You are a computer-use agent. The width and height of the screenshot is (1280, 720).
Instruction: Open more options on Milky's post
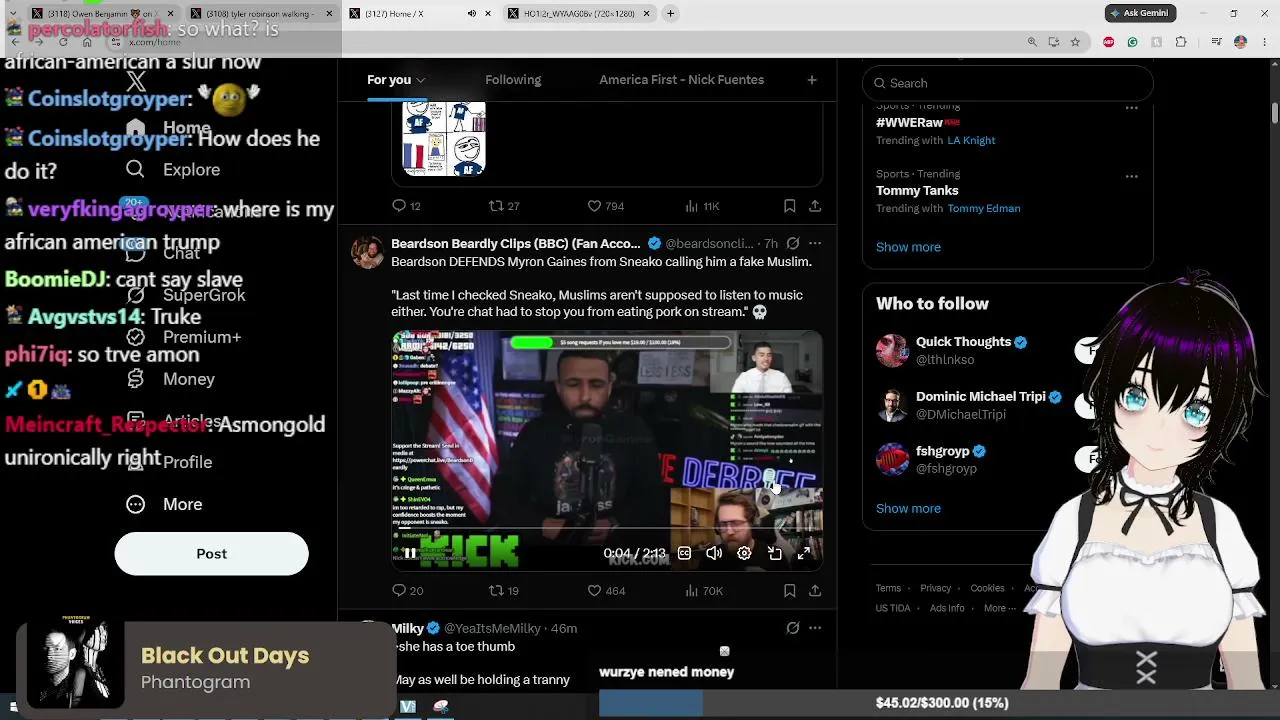815,628
